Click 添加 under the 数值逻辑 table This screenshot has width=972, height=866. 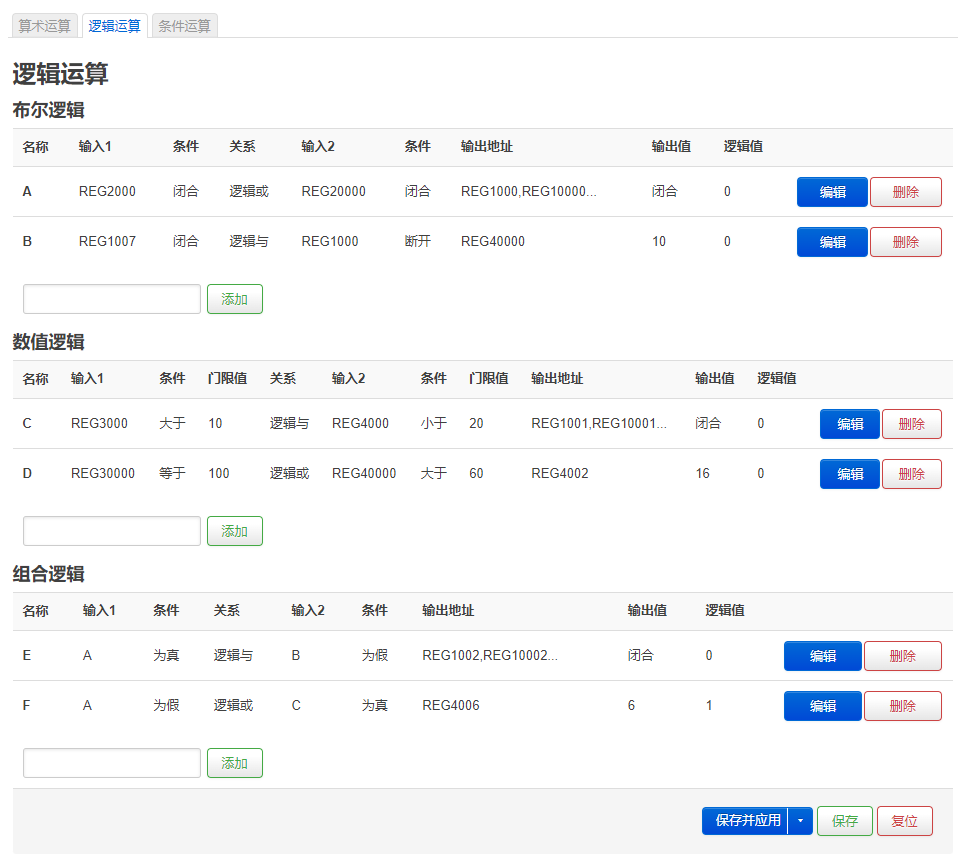(235, 531)
